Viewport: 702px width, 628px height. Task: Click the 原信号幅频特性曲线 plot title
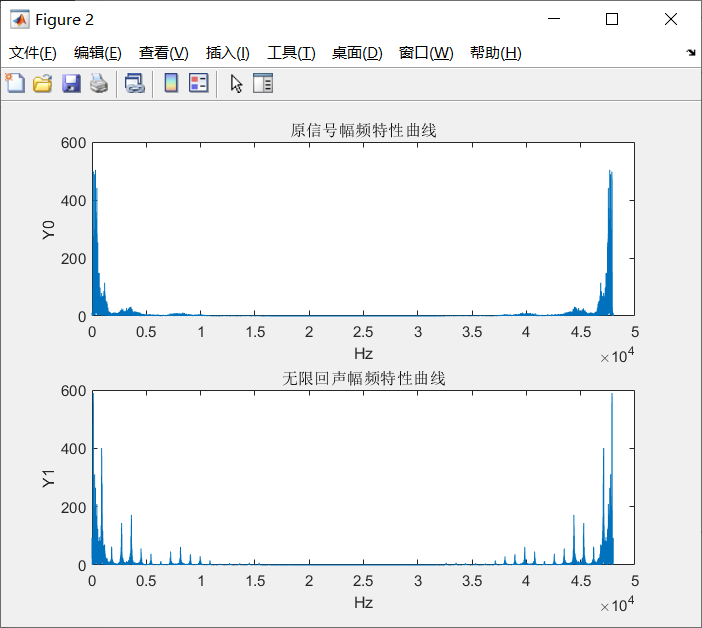pyautogui.click(x=363, y=130)
